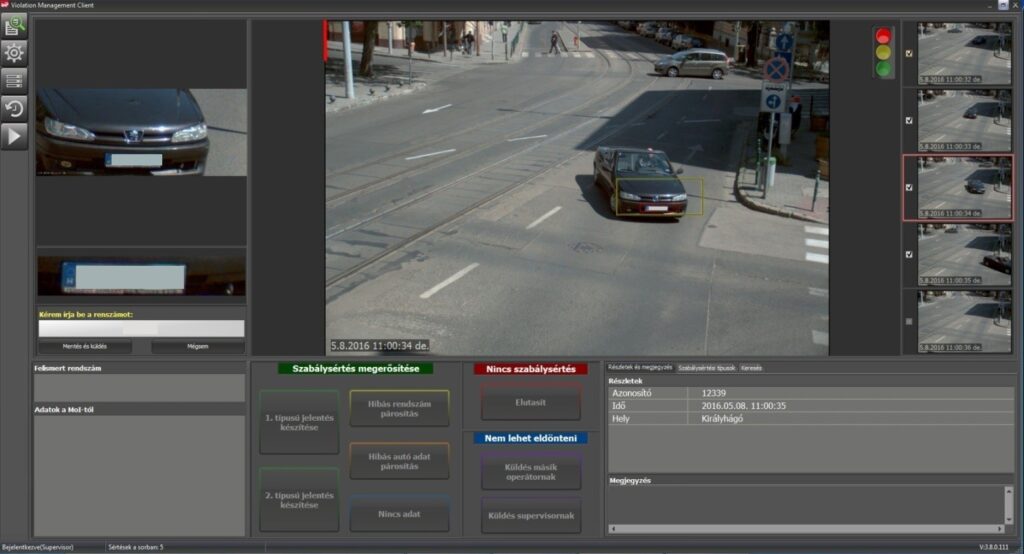
Task: Open the Keresés tab
Action: tap(751, 368)
